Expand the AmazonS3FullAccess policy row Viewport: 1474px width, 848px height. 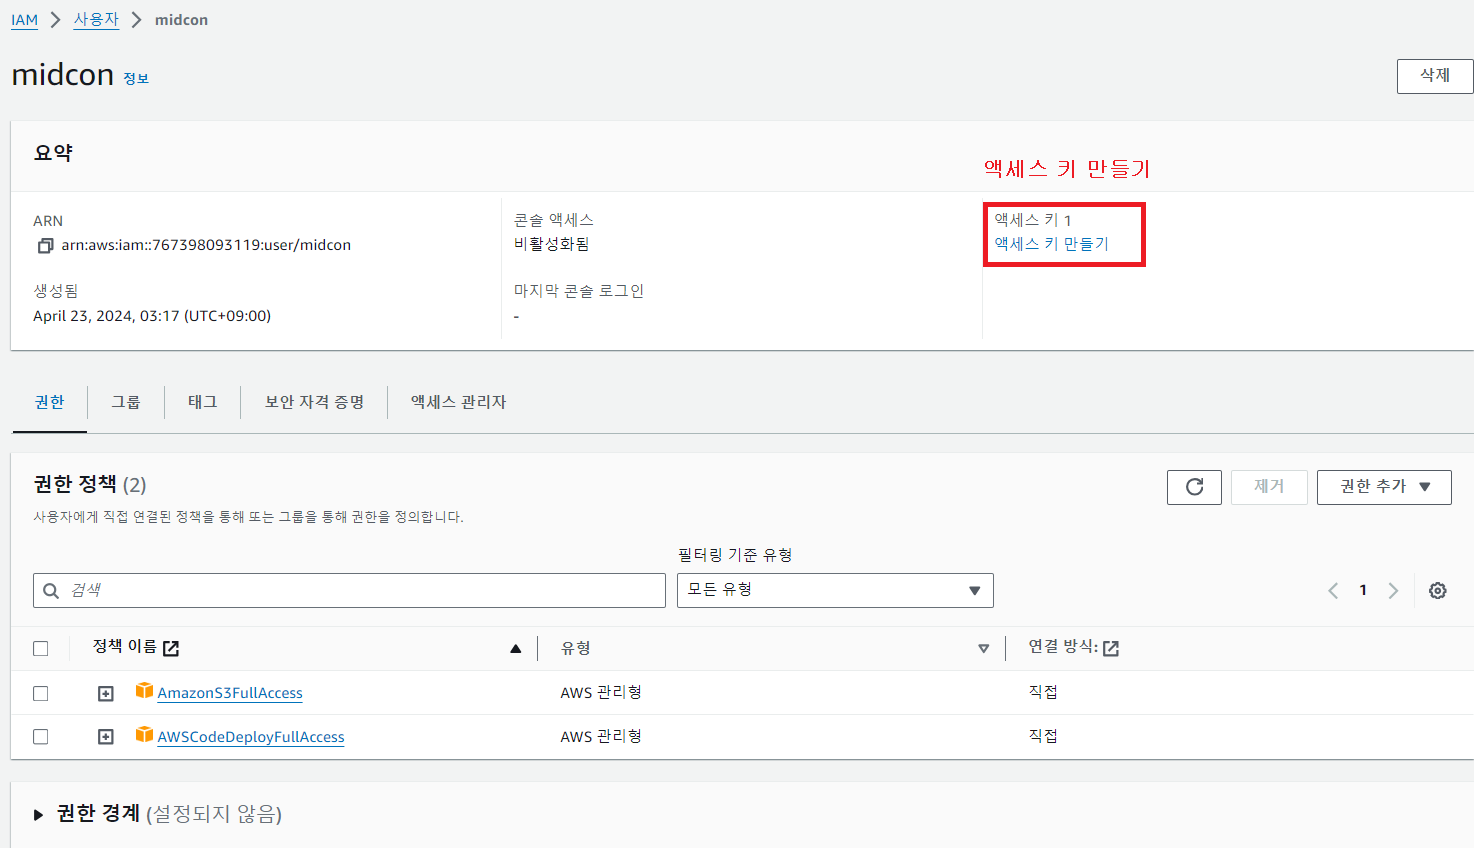click(x=106, y=693)
